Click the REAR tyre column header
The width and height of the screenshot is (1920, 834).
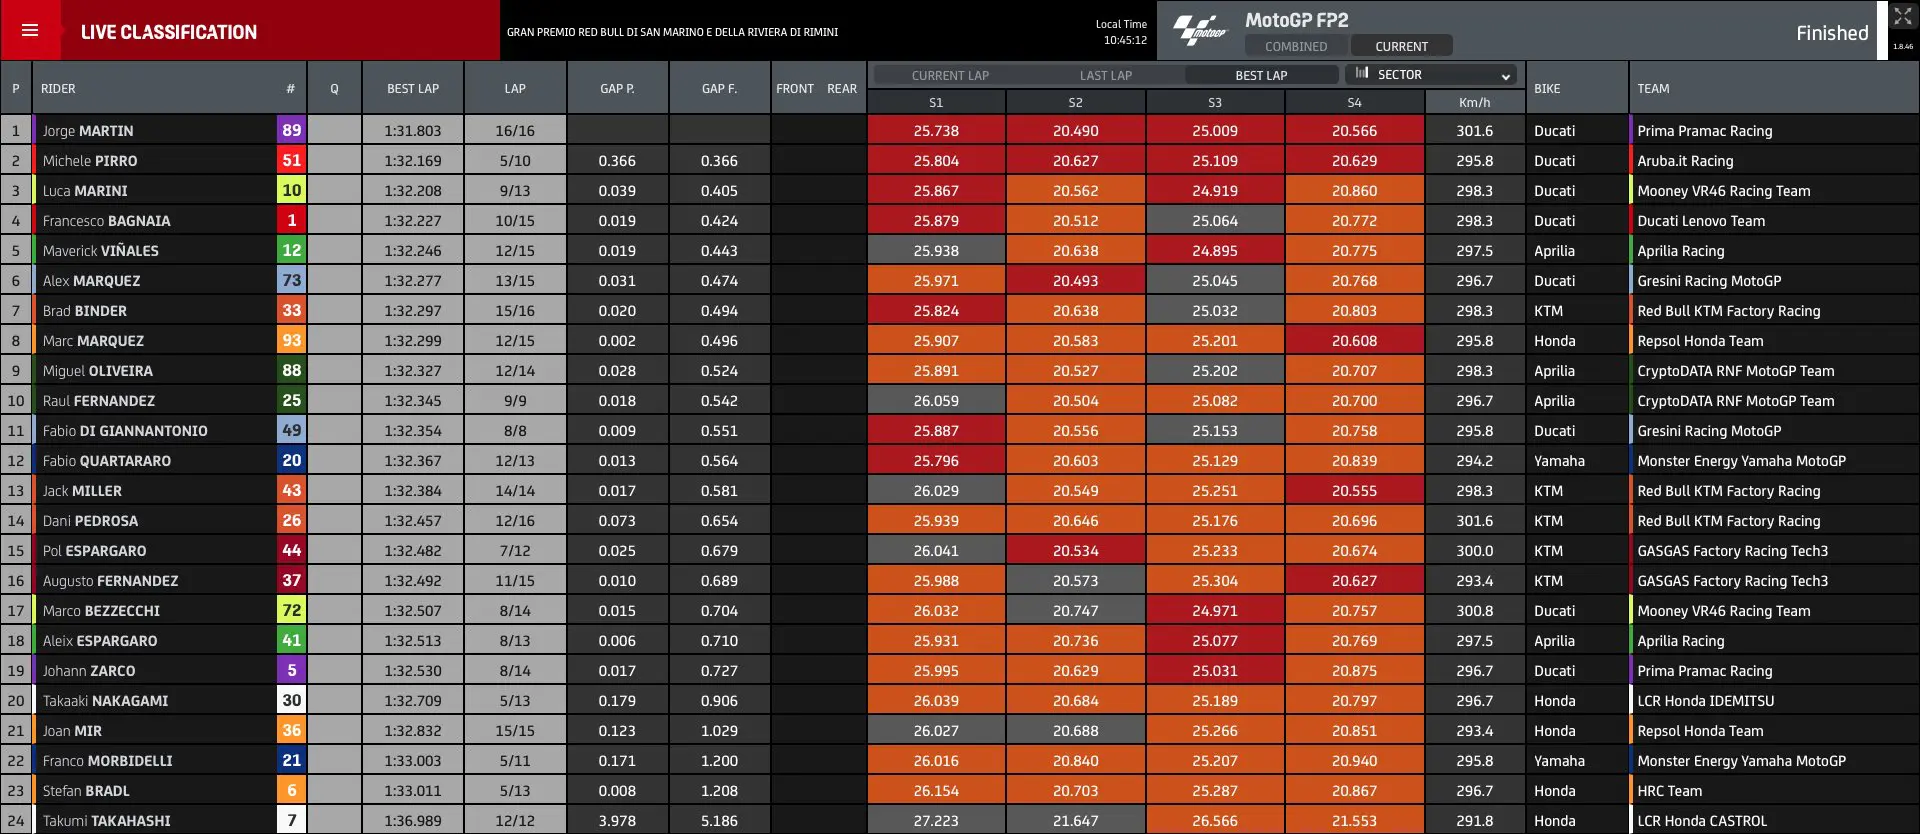pyautogui.click(x=842, y=88)
